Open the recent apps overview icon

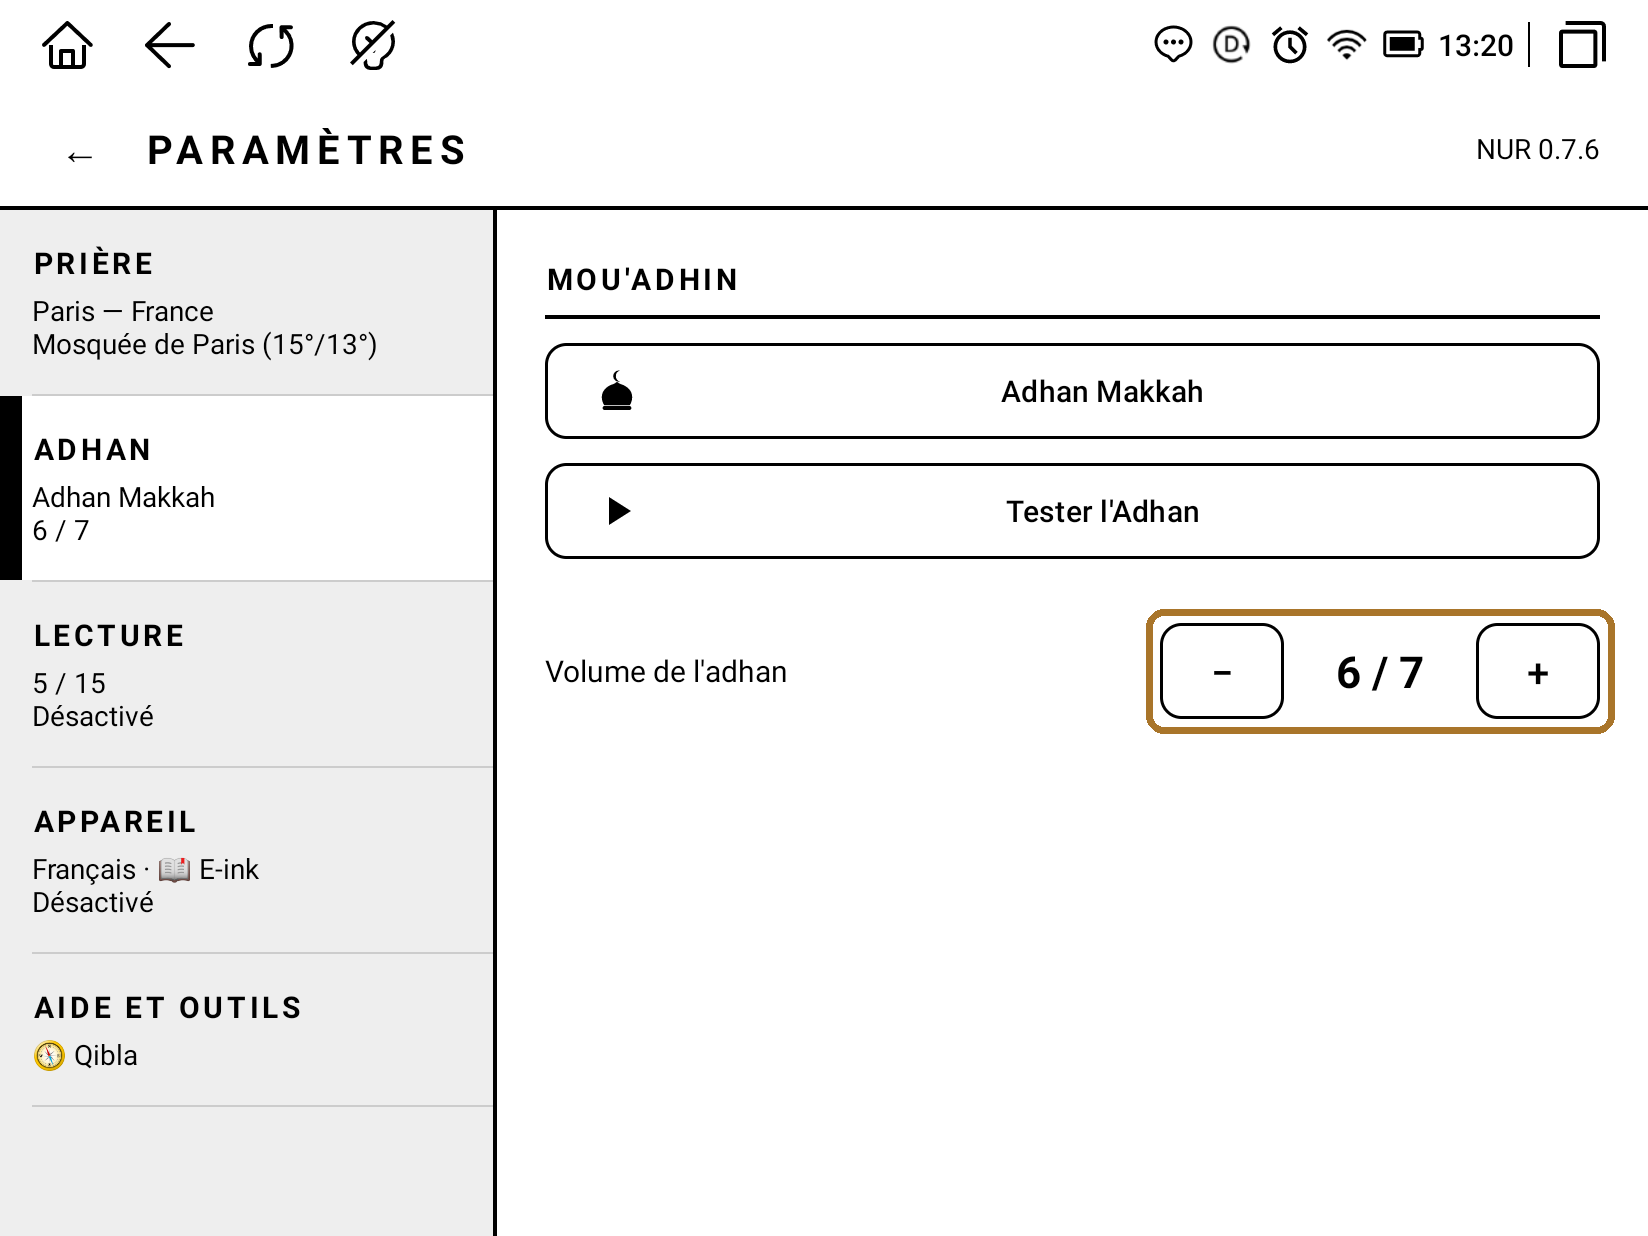point(1582,46)
